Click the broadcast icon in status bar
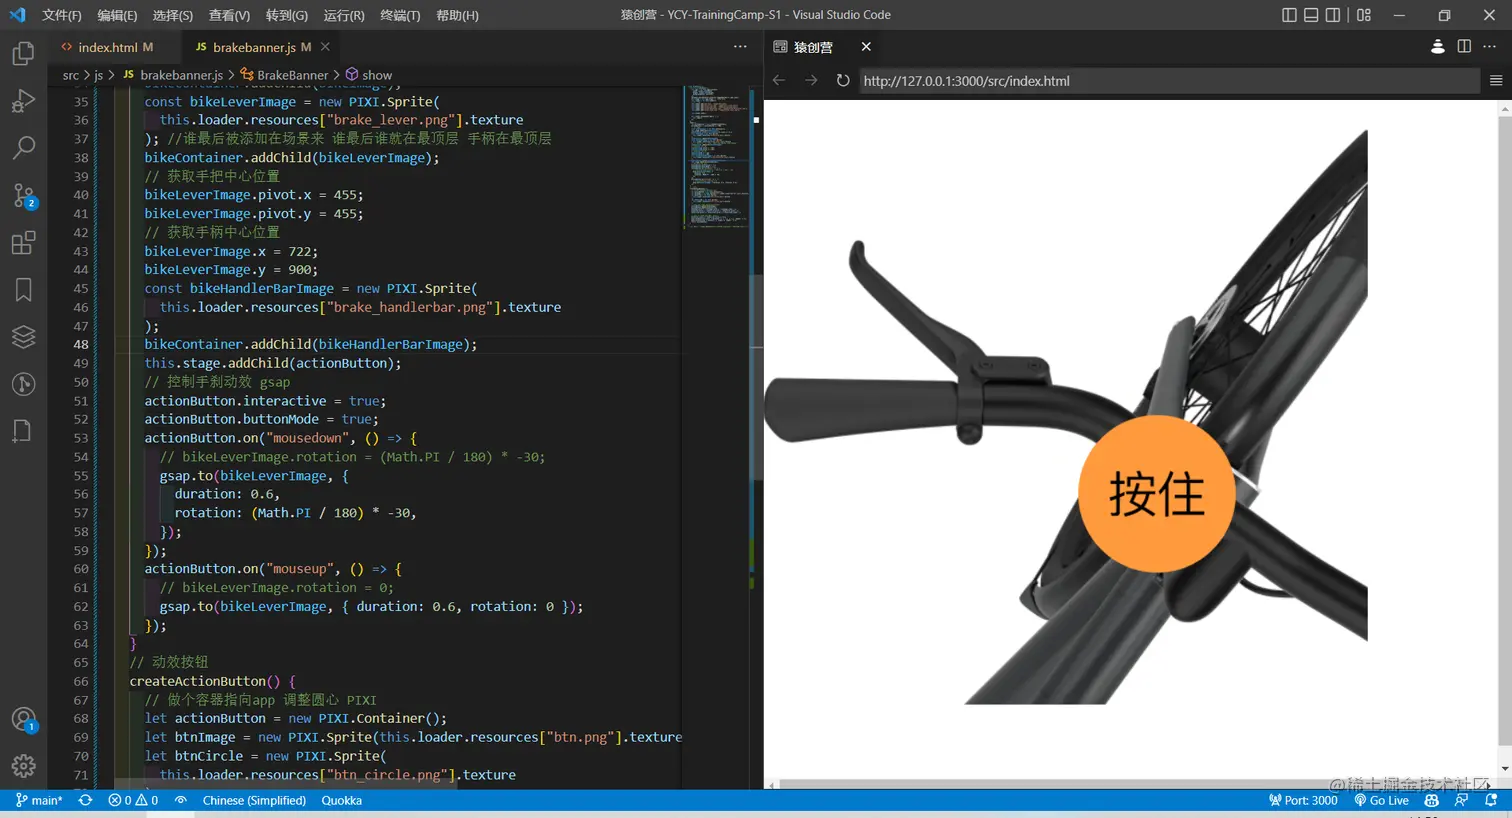This screenshot has height=818, width=1512. pyautogui.click(x=180, y=800)
